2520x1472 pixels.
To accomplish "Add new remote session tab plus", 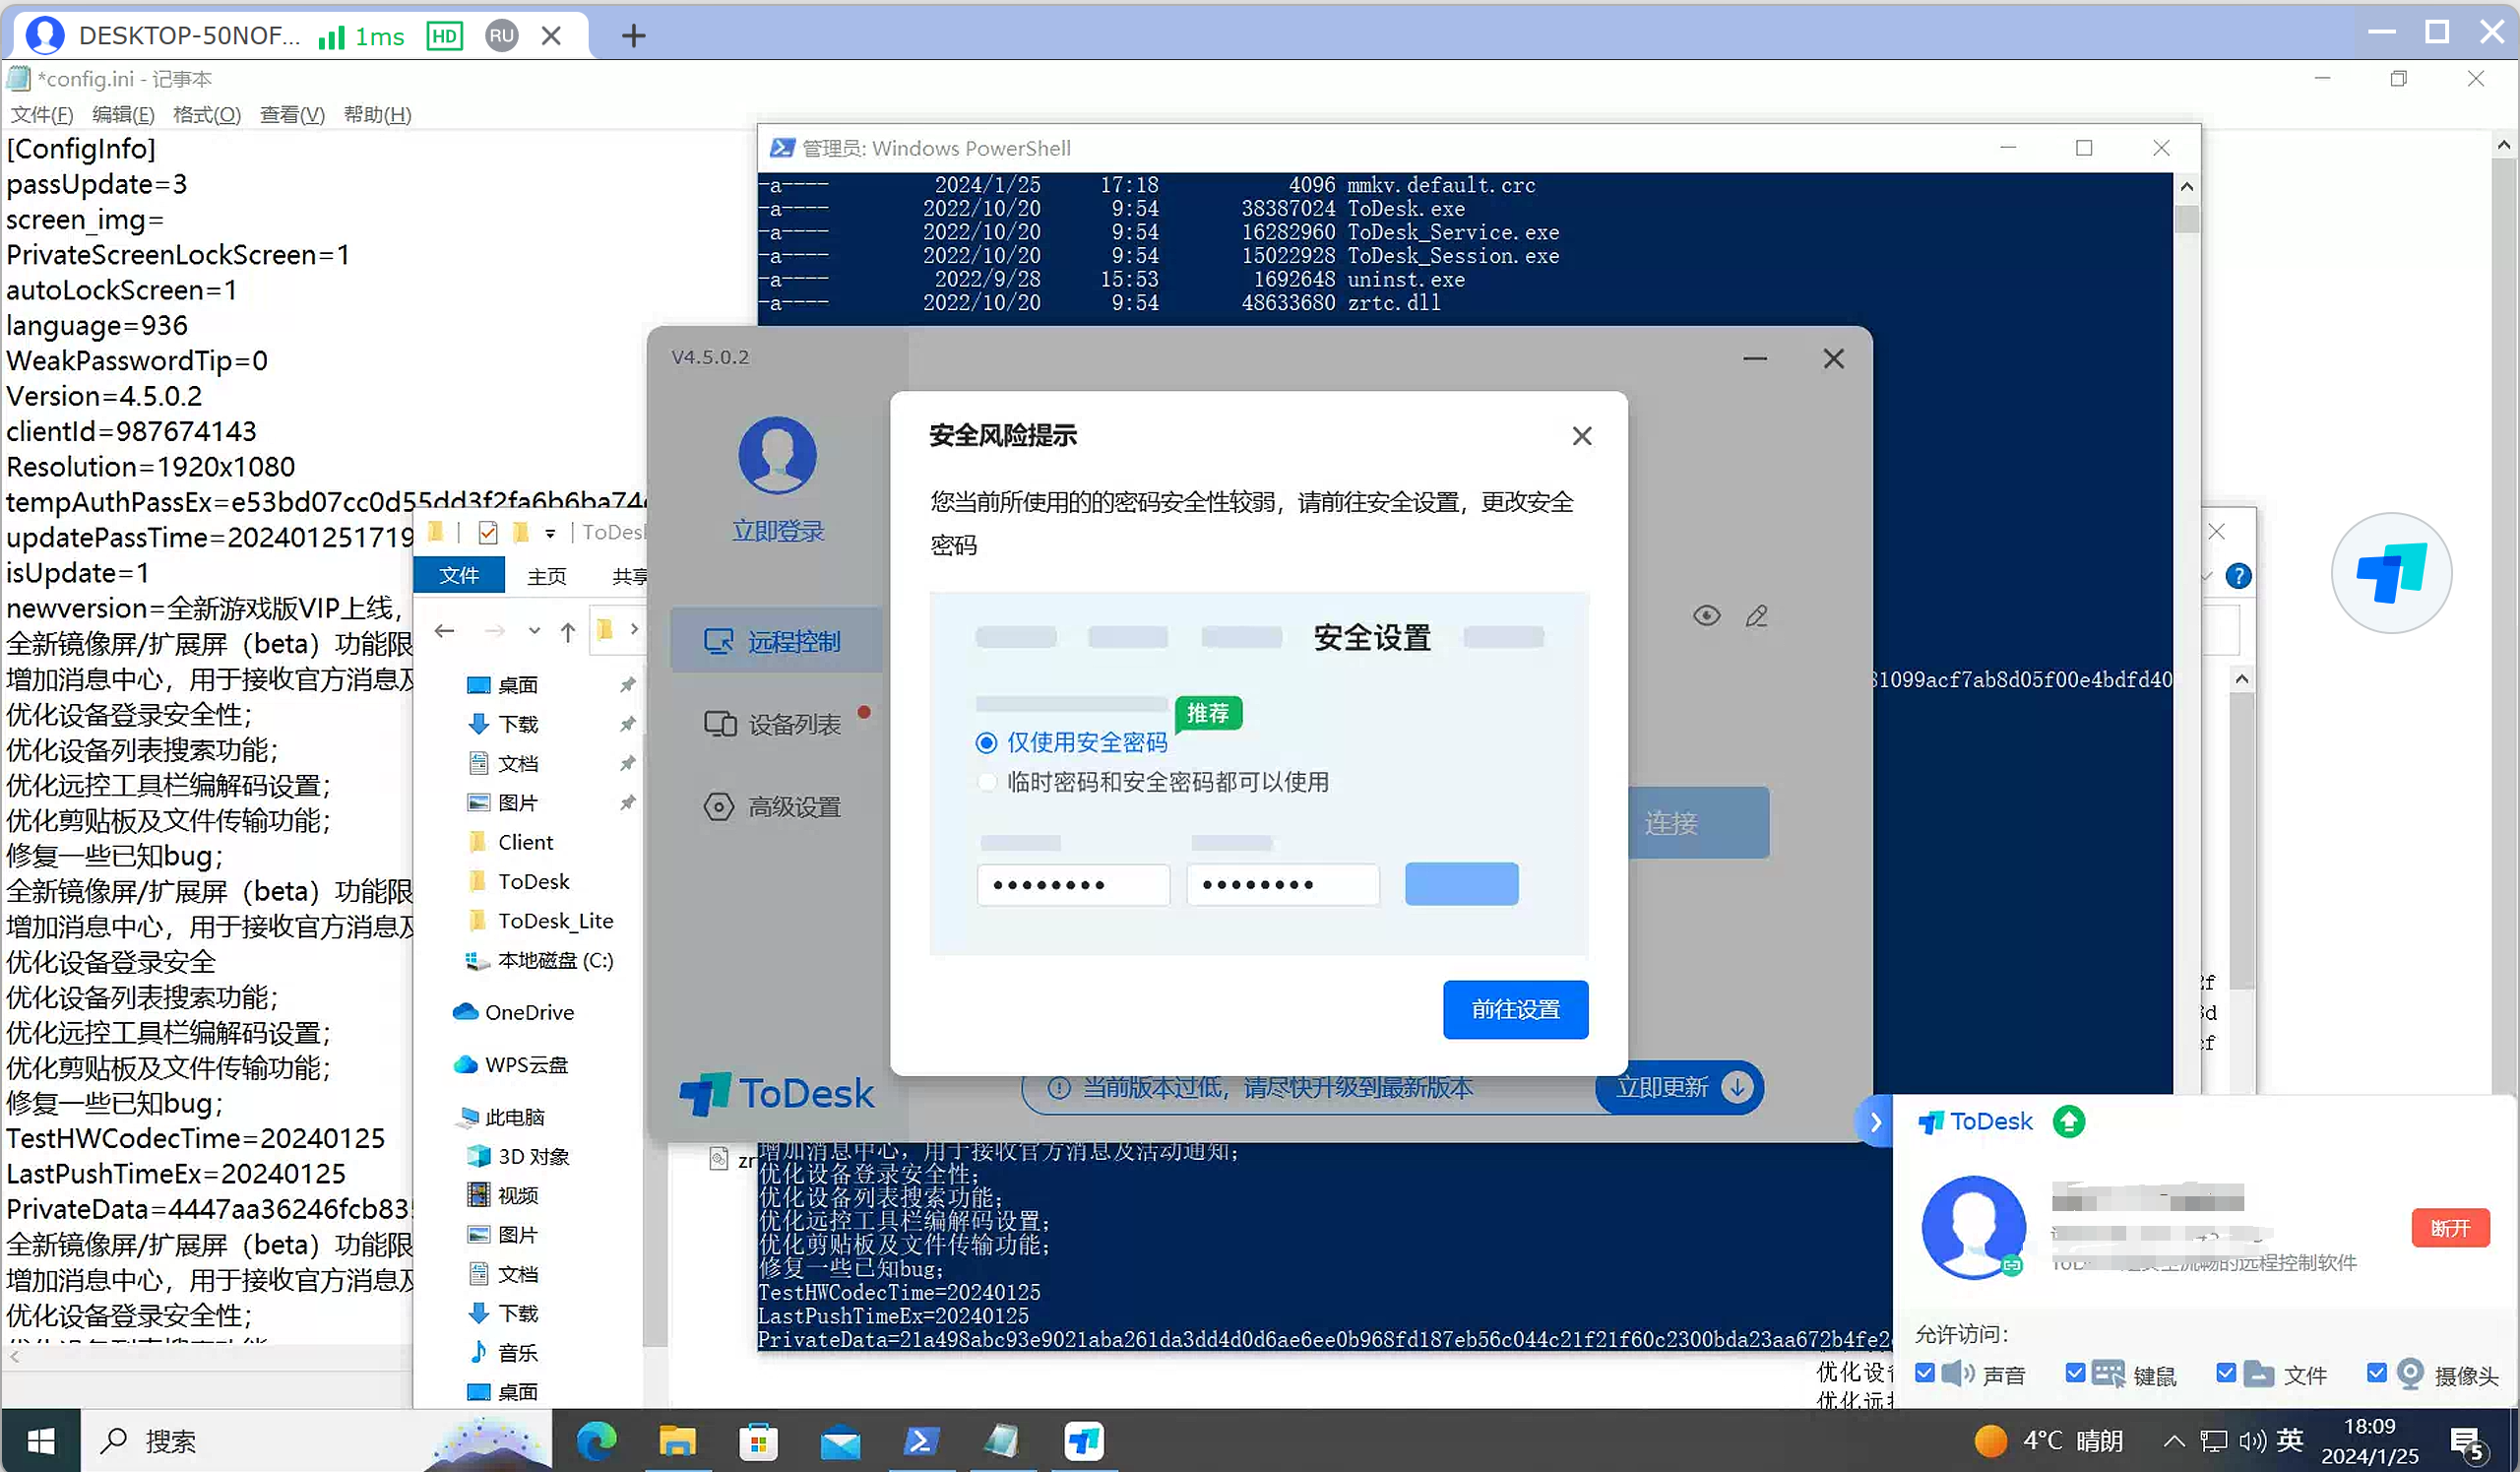I will coord(633,36).
